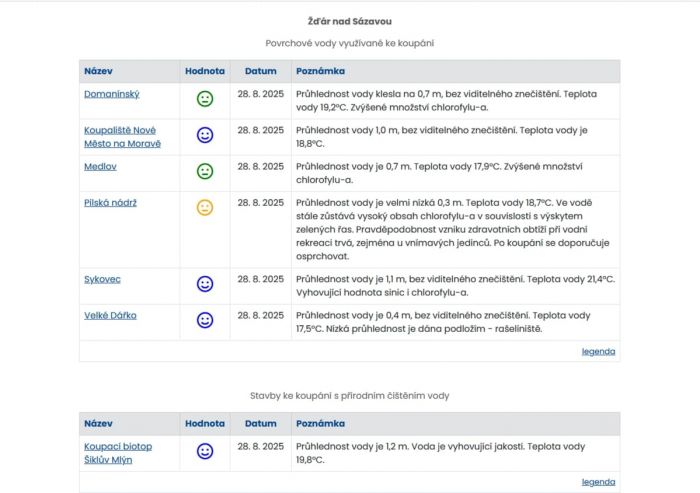Click the Hodnota header in first table
Screen dimensions: 700x493
point(205,71)
